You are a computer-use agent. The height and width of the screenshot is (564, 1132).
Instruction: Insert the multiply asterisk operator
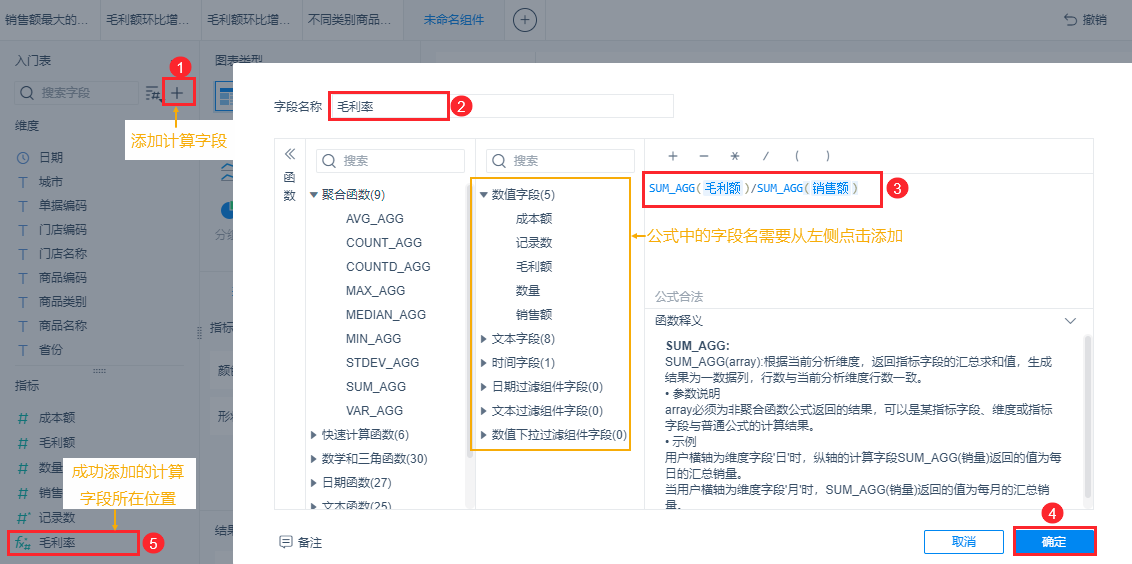tap(735, 155)
